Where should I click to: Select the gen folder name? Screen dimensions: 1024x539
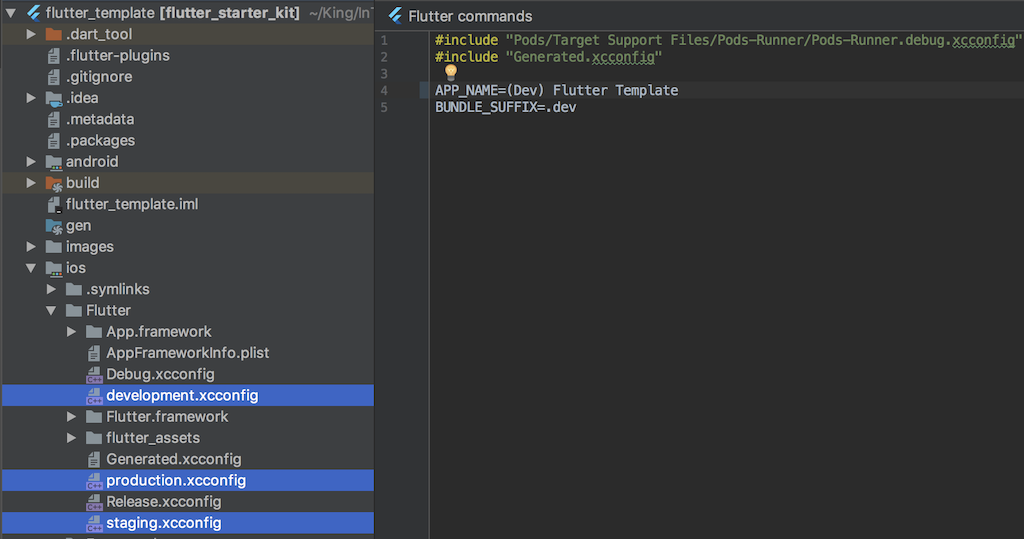78,226
